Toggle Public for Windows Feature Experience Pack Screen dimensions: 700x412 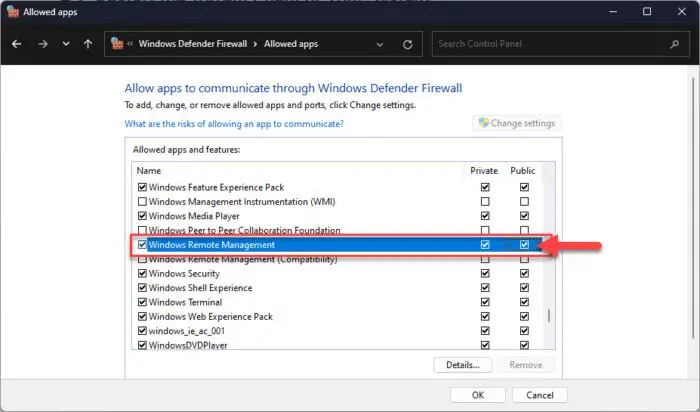[524, 187]
